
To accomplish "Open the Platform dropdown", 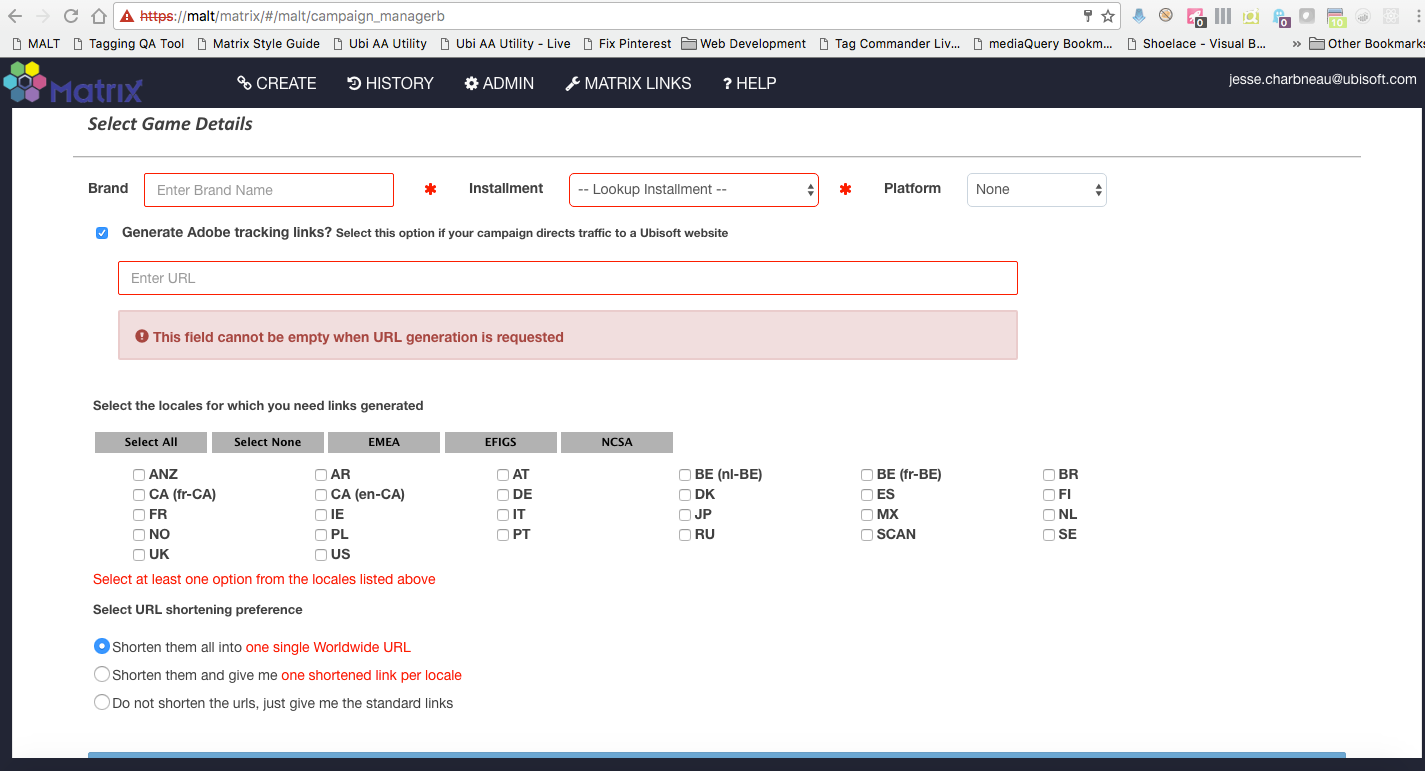I will tap(1036, 190).
